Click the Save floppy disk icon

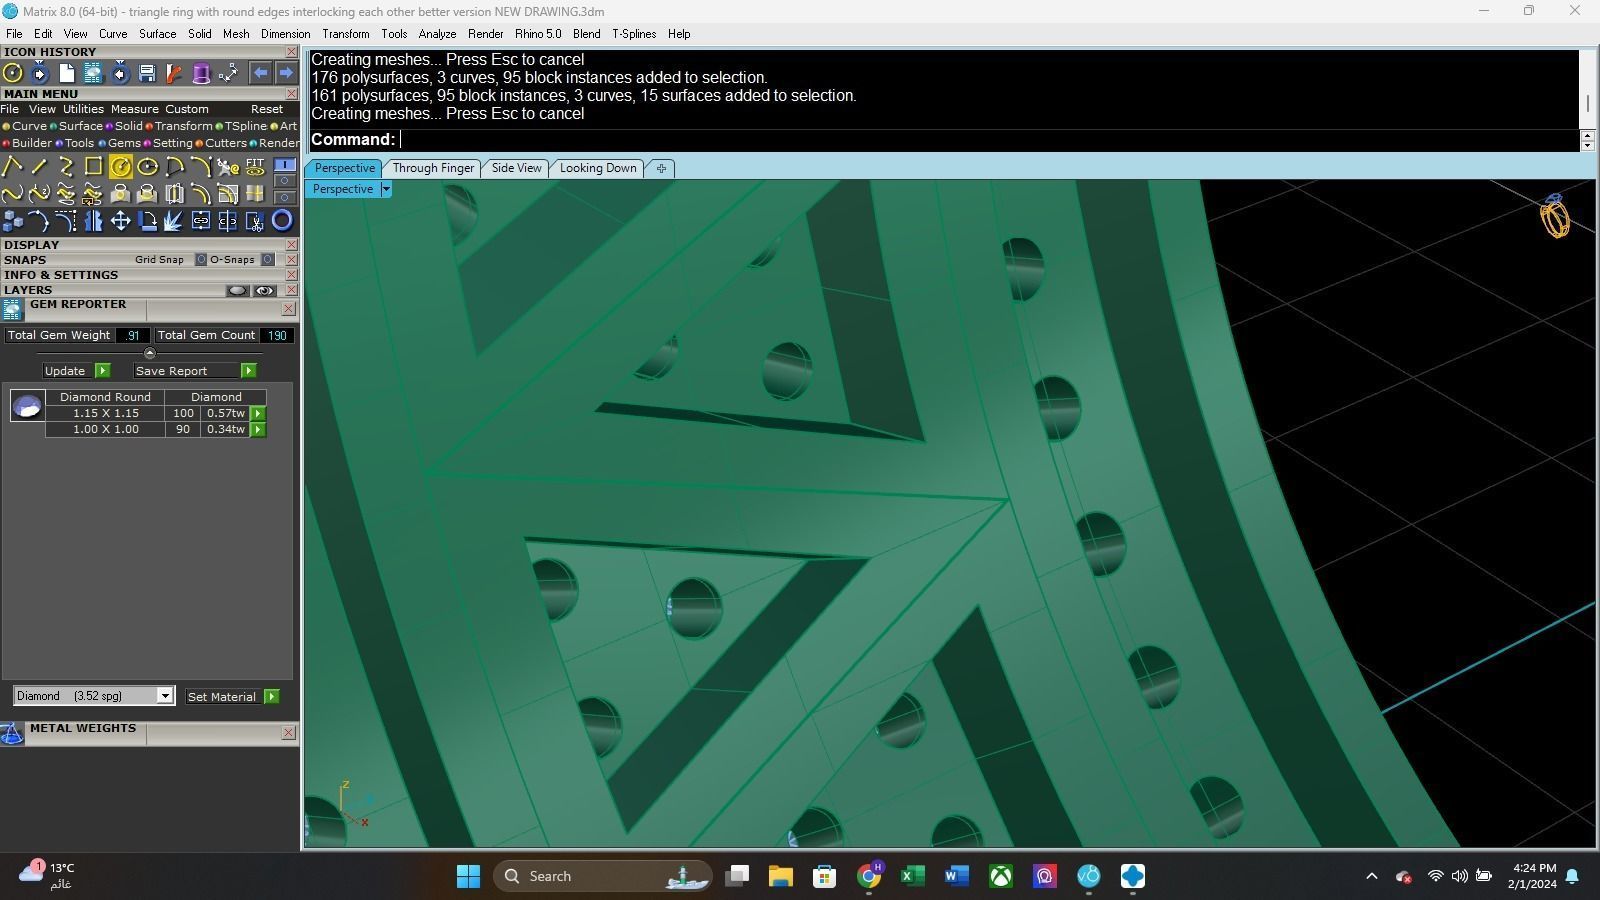147,73
